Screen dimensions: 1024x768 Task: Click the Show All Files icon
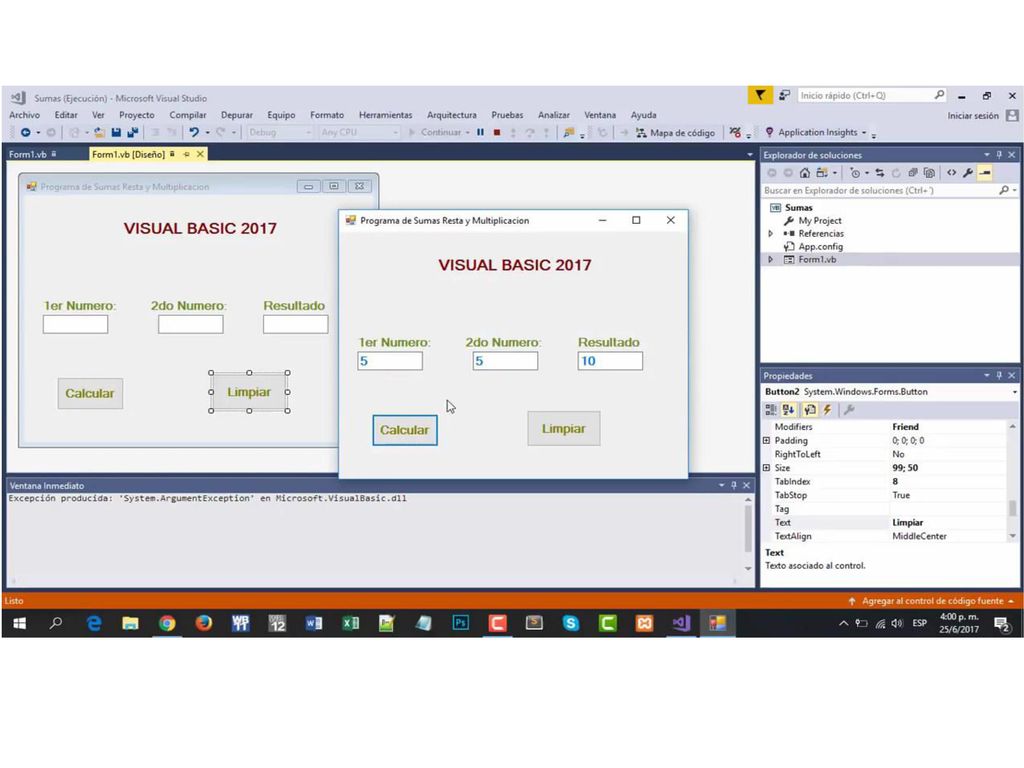[x=929, y=173]
